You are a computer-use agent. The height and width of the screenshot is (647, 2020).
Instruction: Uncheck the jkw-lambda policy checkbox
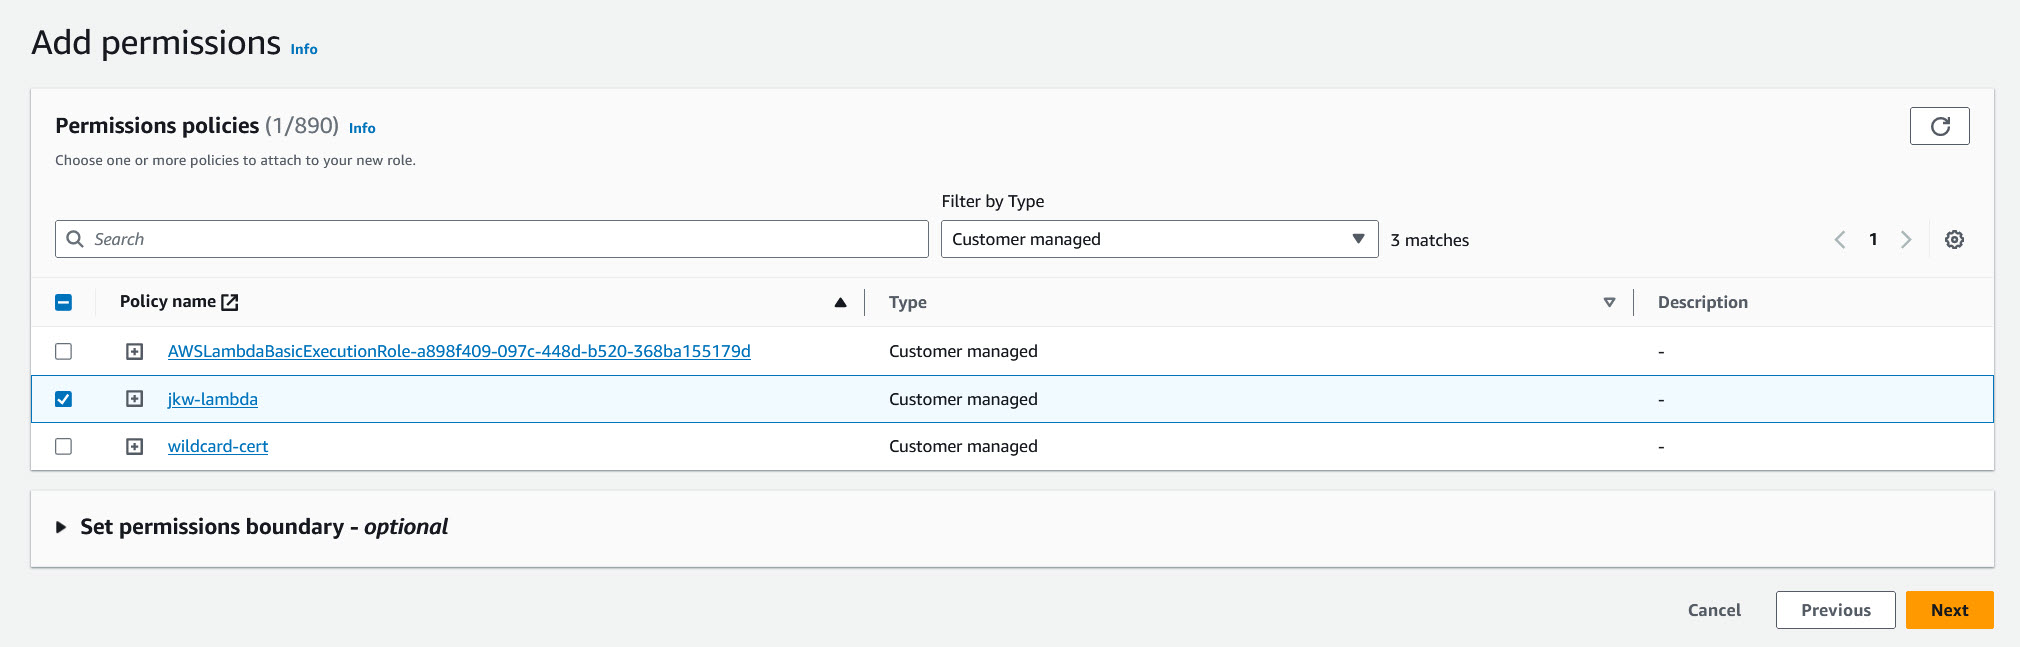pos(64,399)
